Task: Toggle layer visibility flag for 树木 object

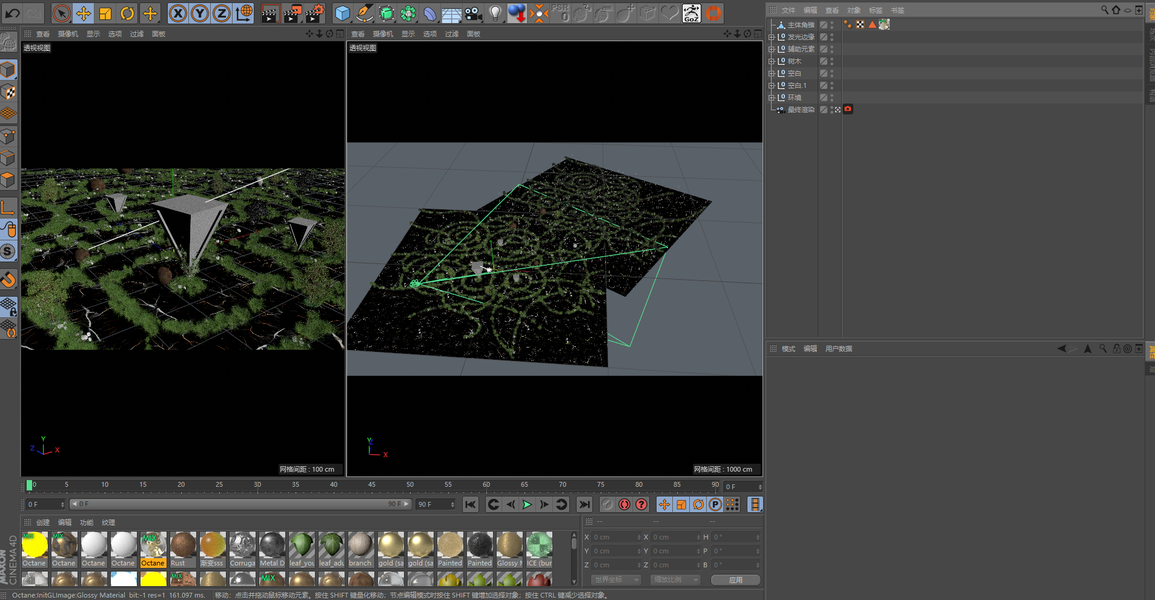Action: (824, 61)
